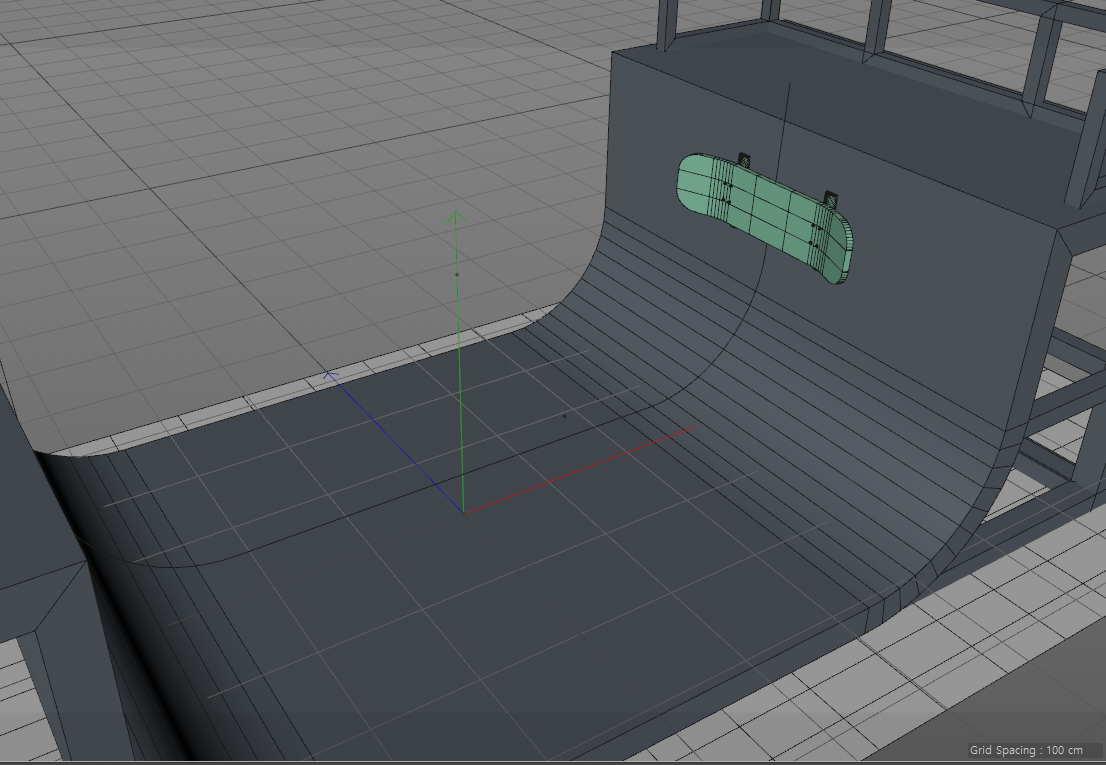Click the origin where the axes meet
This screenshot has height=765, width=1106.
463,513
